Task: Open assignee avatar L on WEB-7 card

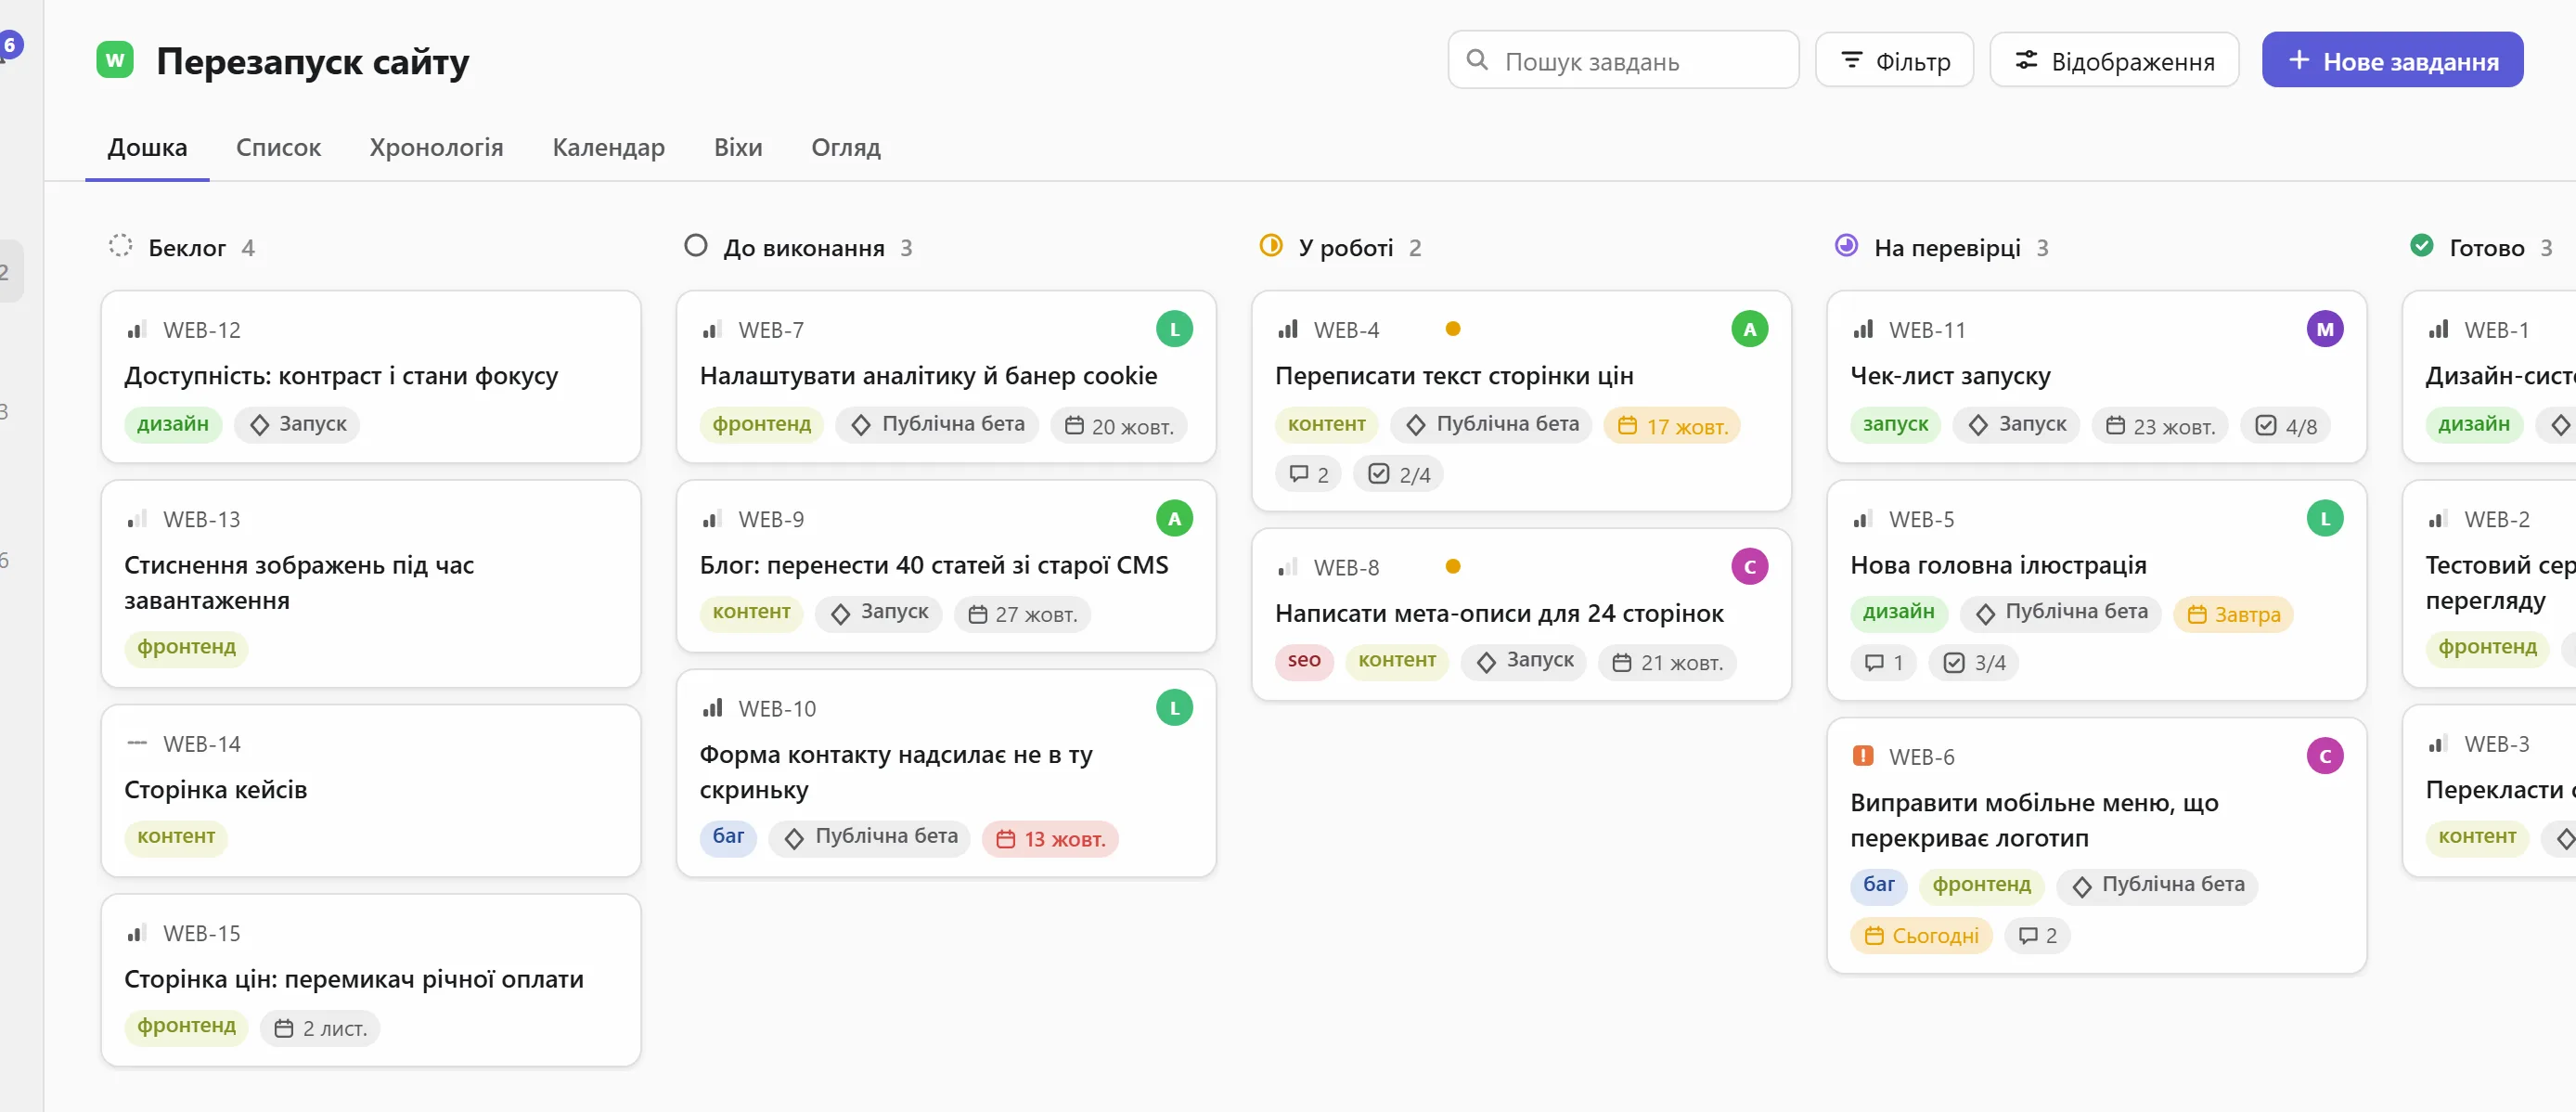Action: pos(1174,329)
